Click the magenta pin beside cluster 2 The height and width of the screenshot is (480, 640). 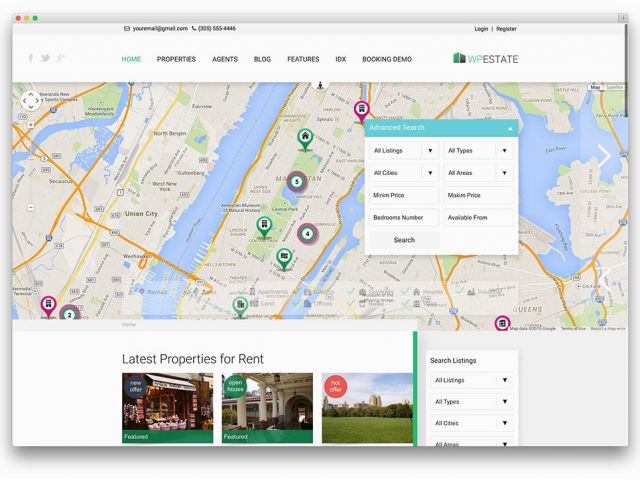48,306
